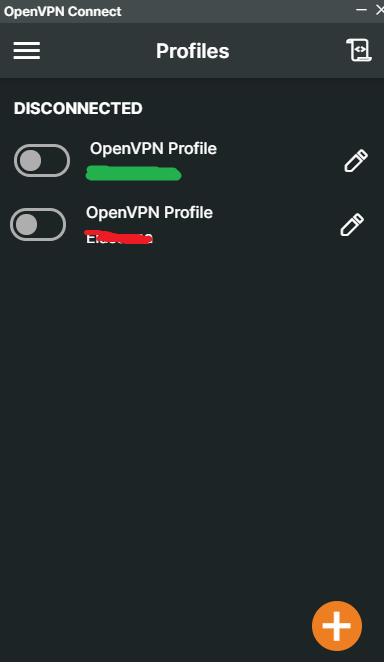Open the import profile scroll icon
This screenshot has width=384, height=662.
pos(359,50)
